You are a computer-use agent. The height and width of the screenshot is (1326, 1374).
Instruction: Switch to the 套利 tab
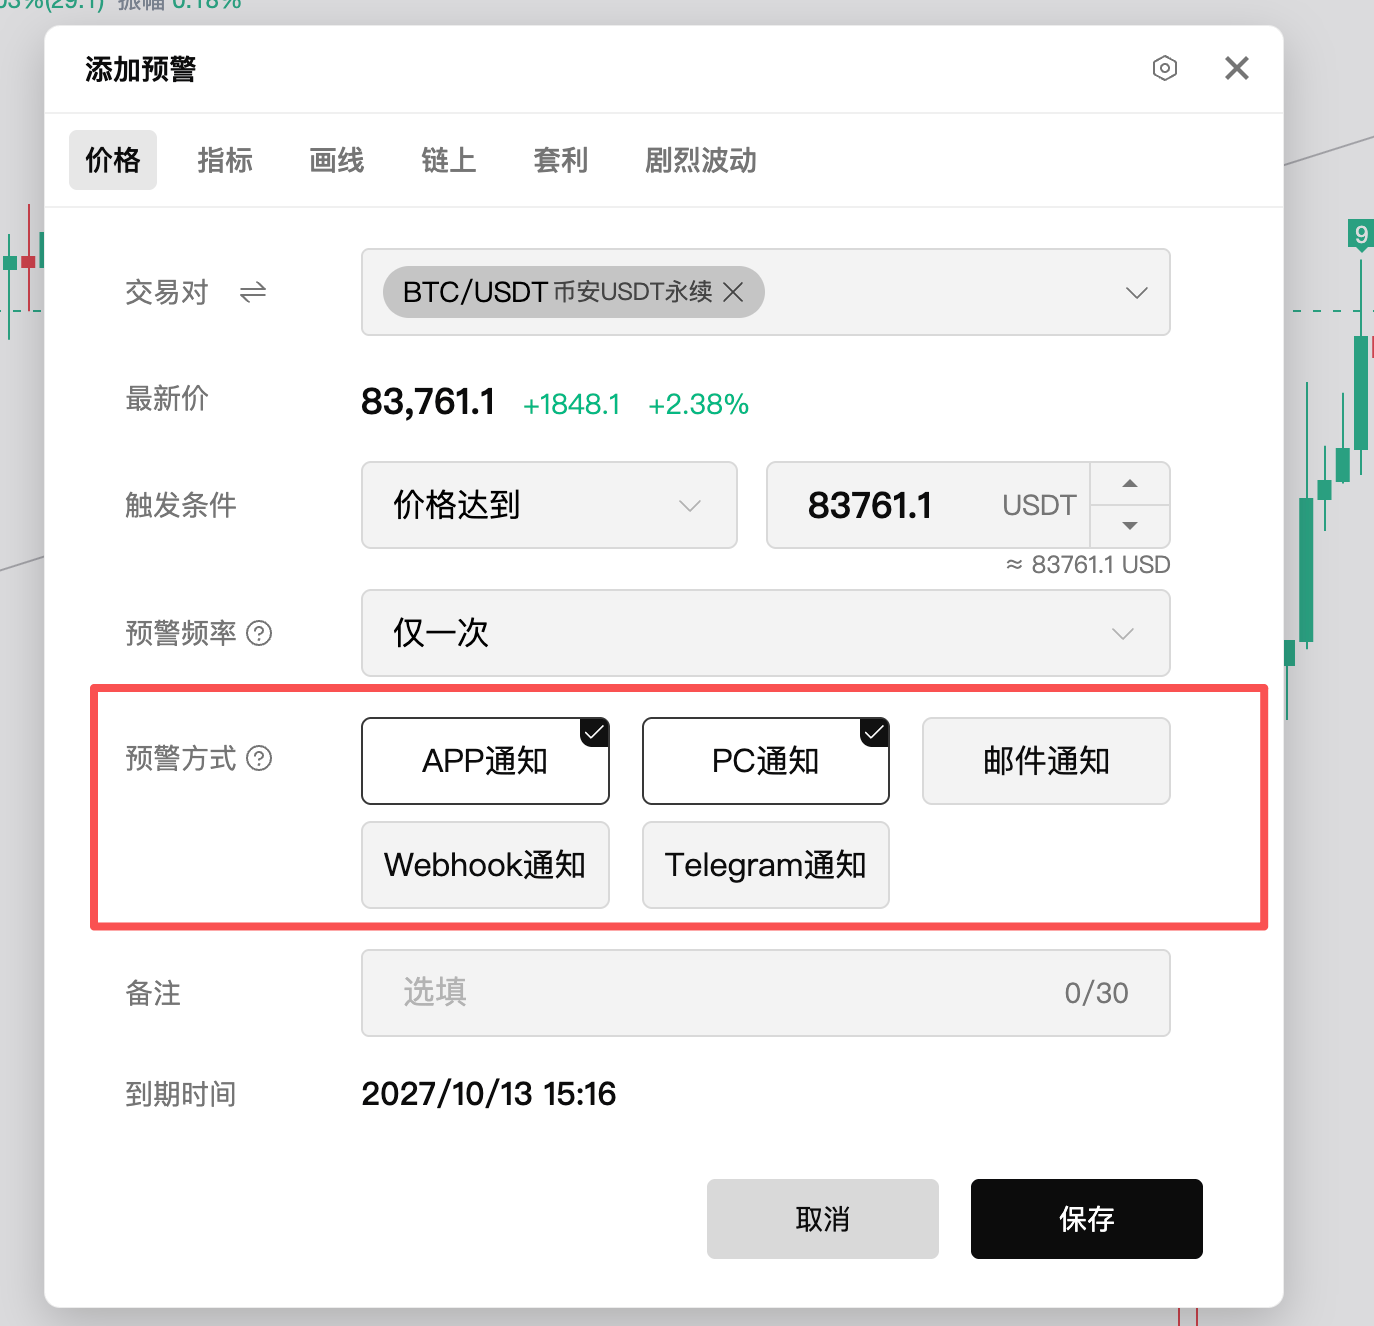pos(561,160)
